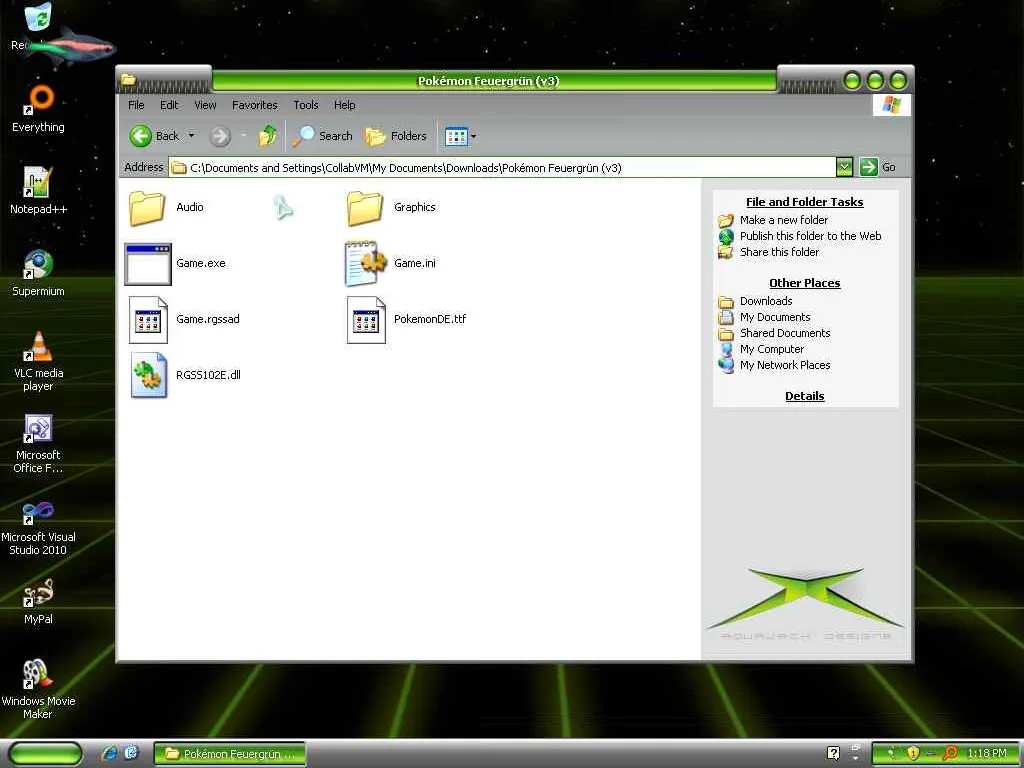
Task: Launch Internet Explorer from quick launch
Action: (110, 753)
